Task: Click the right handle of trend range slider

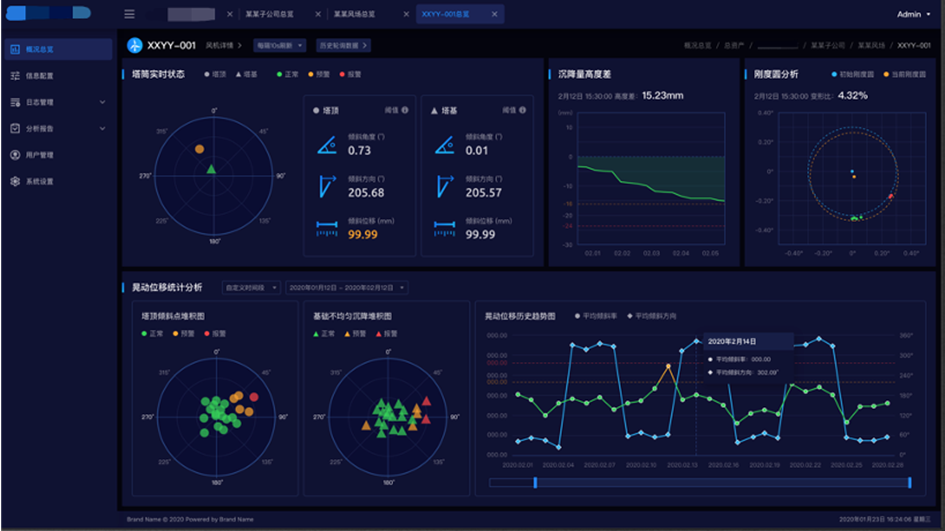Action: click(909, 482)
